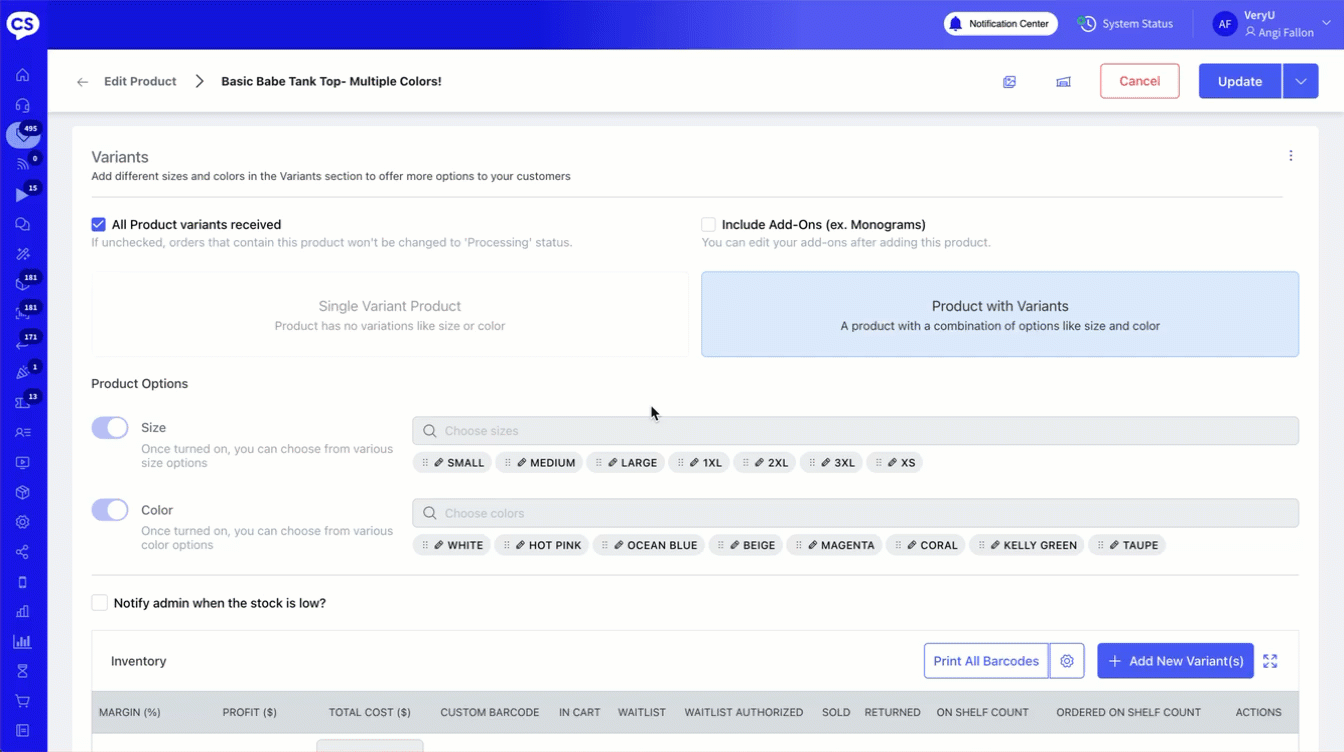This screenshot has width=1344, height=752.
Task: Check Notify admin when stock is low
Action: tap(99, 603)
